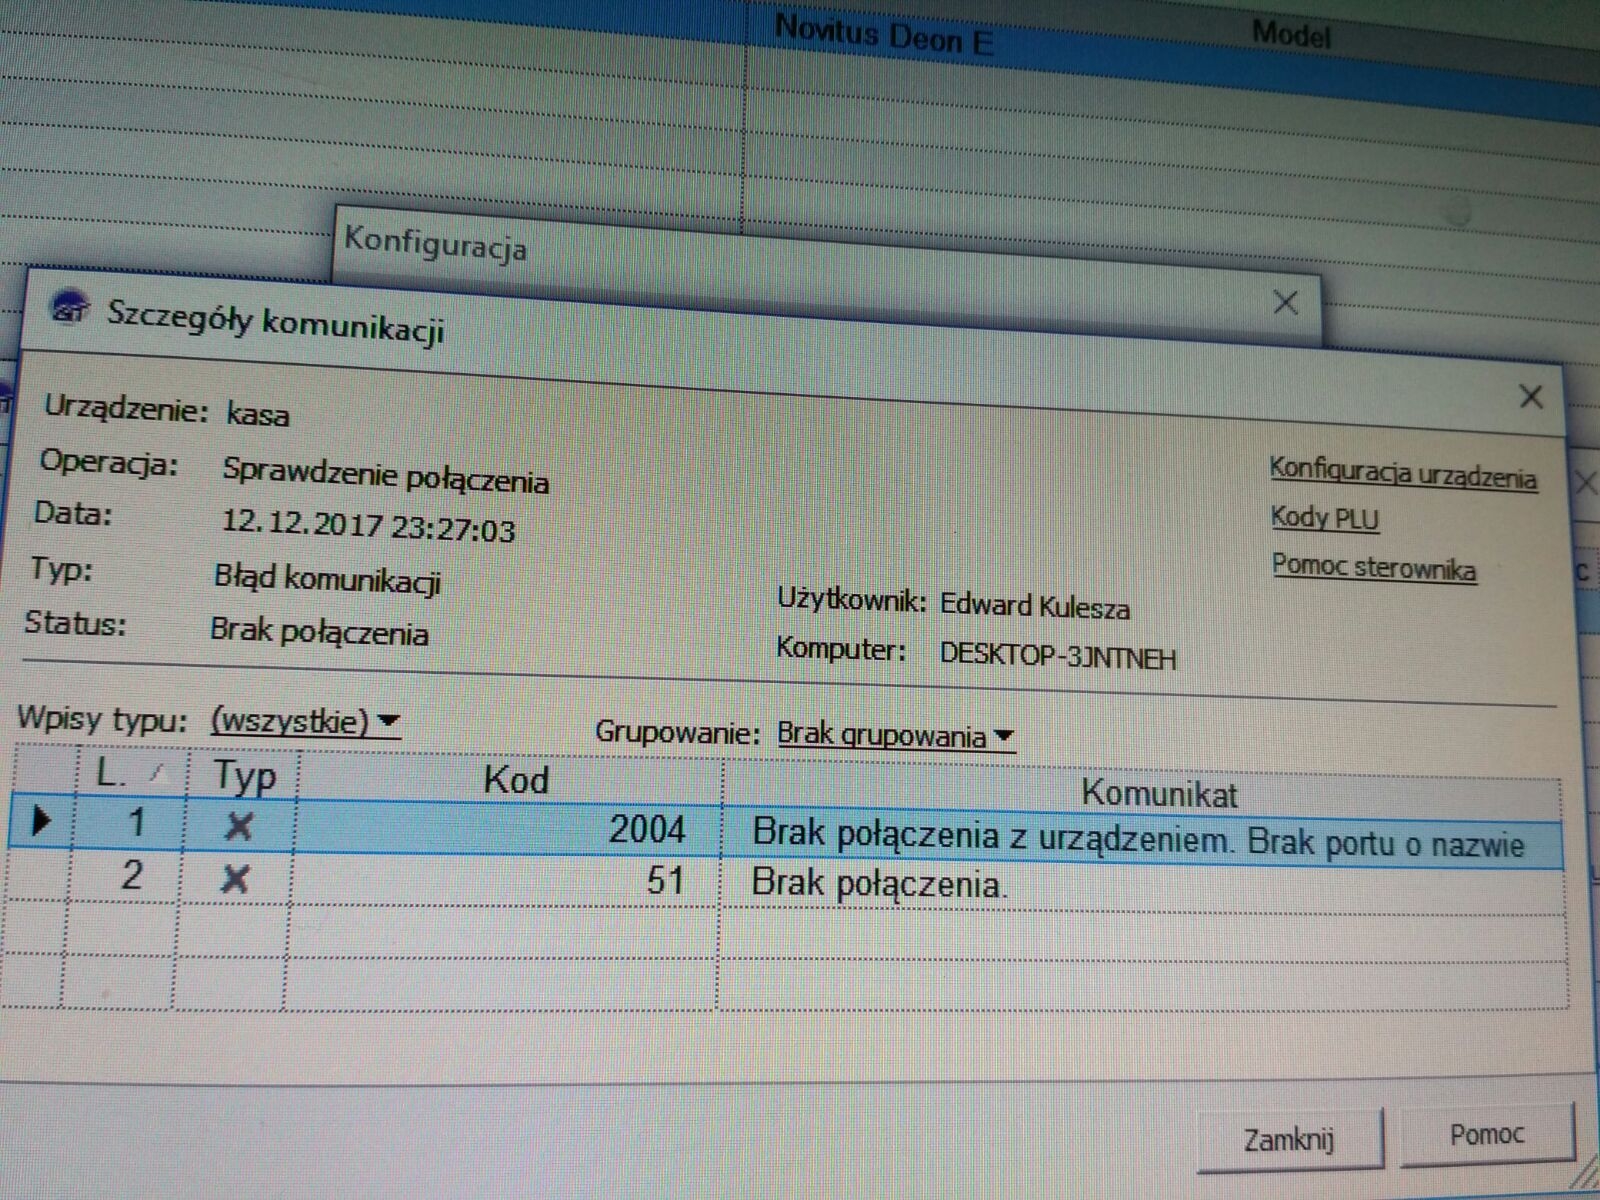Click the user name Edward Kulesza

tap(1035, 606)
